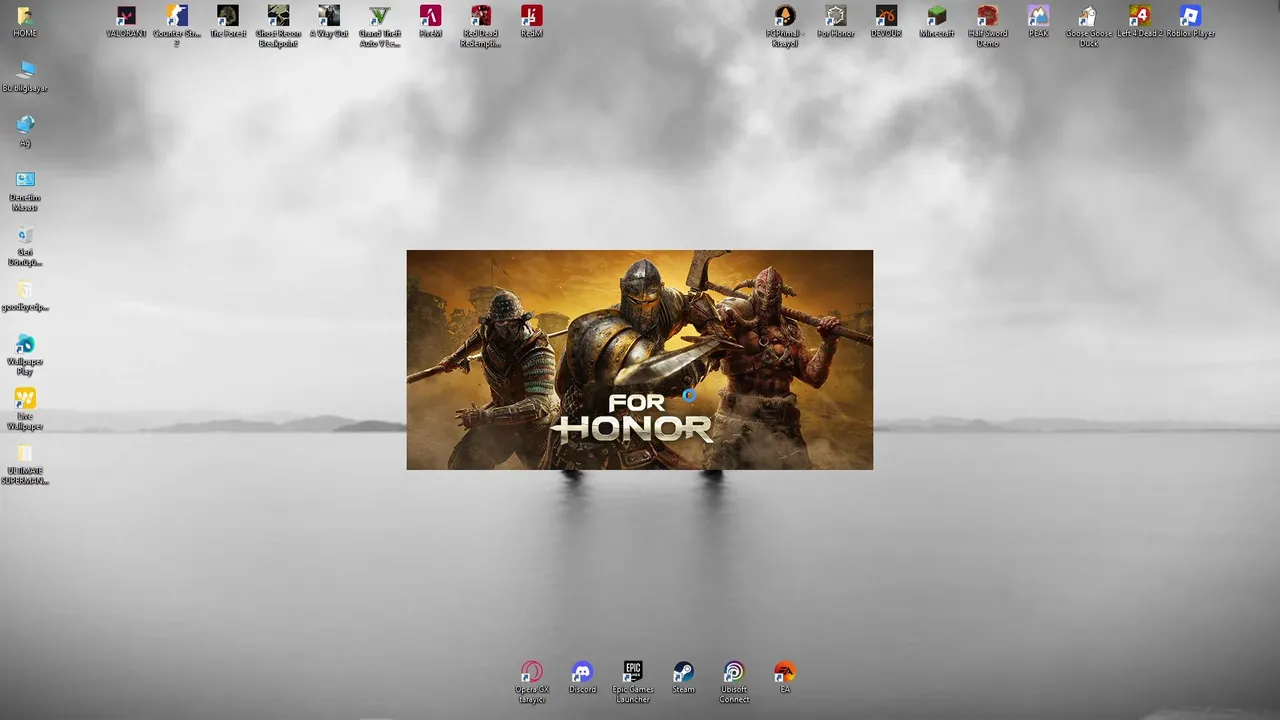Select the Grand Theft Auto V icon

coord(380,16)
